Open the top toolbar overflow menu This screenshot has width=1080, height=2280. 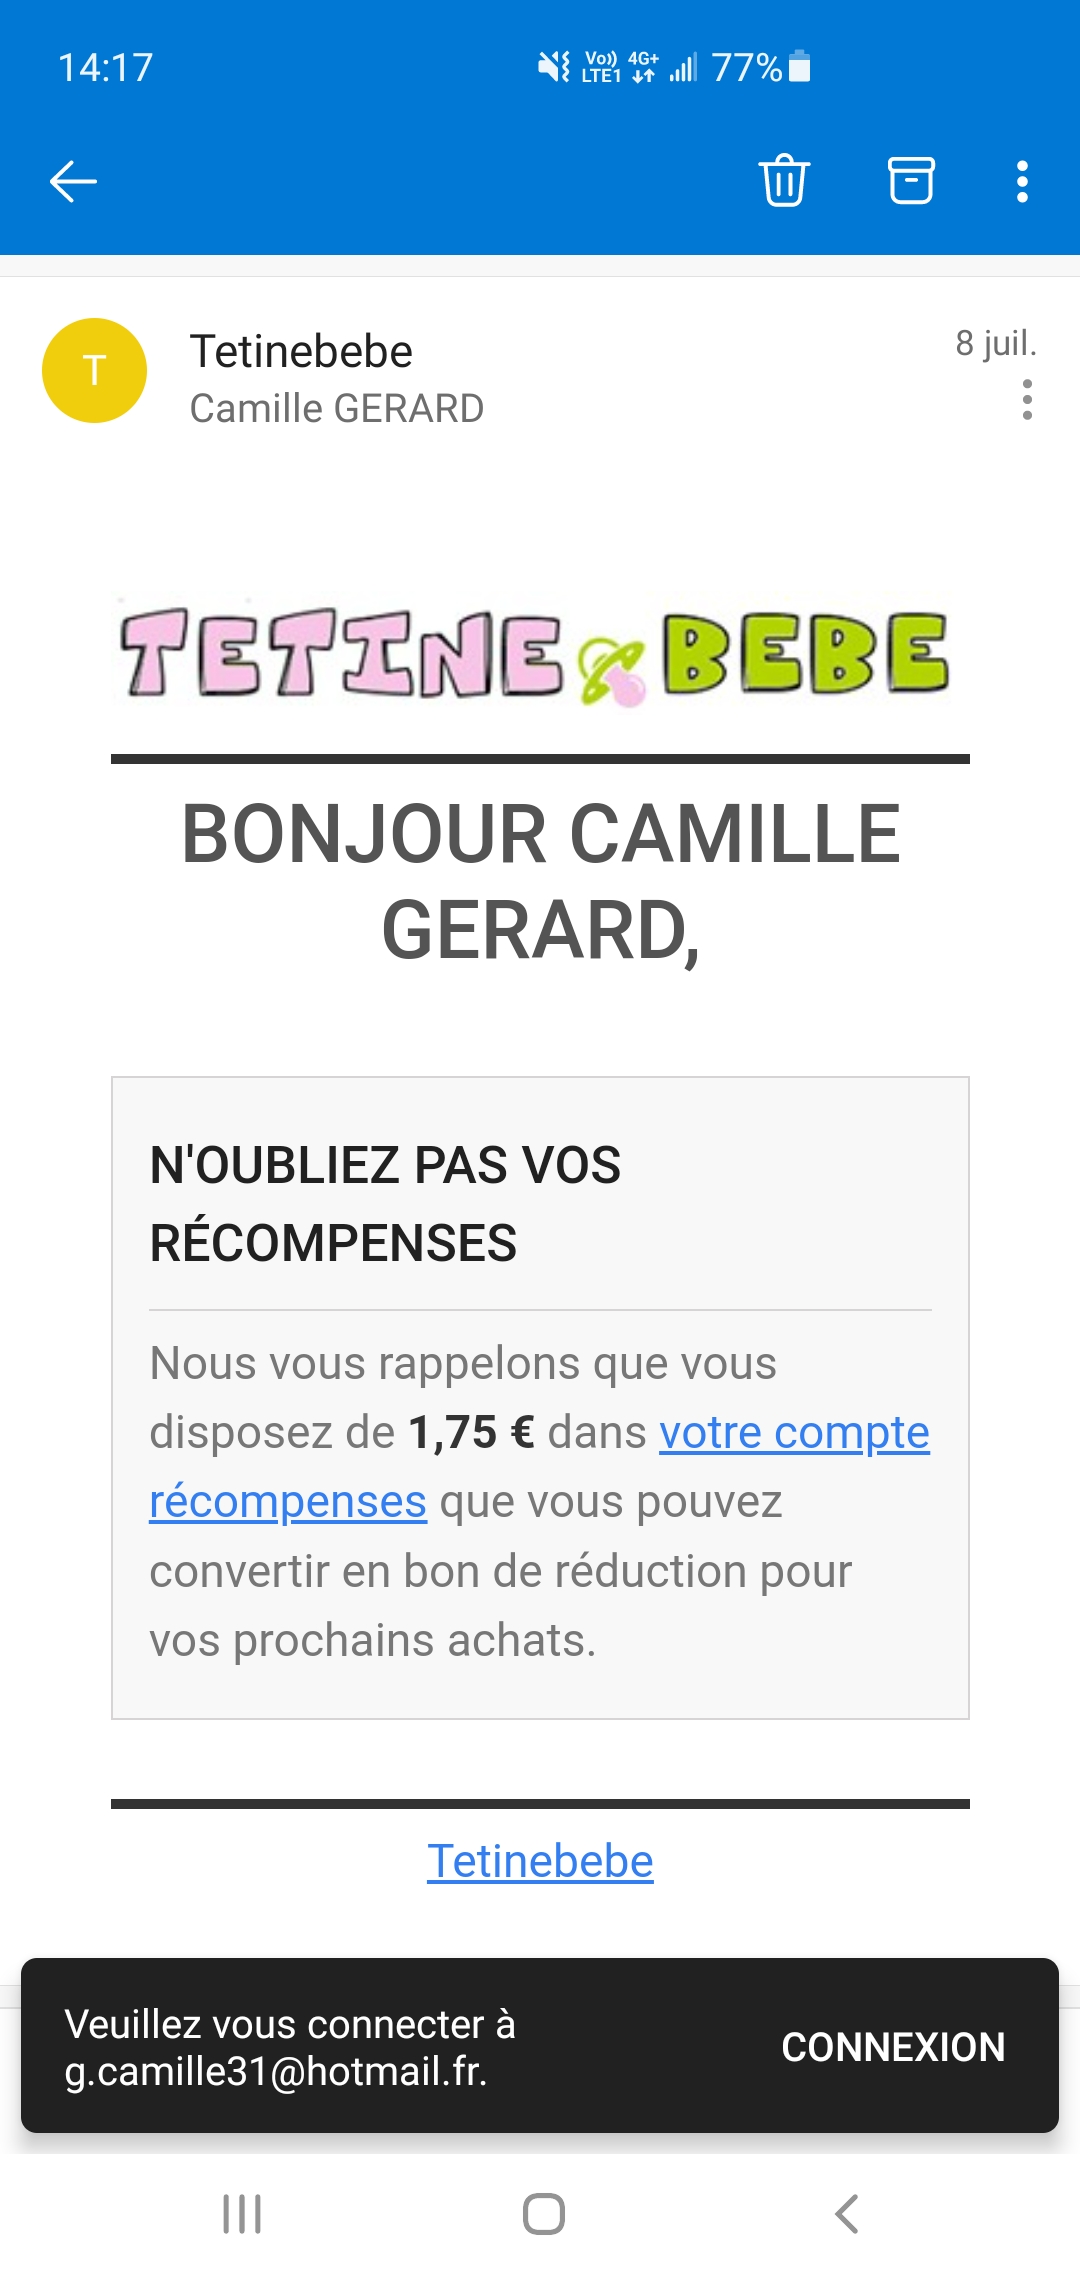point(1022,181)
